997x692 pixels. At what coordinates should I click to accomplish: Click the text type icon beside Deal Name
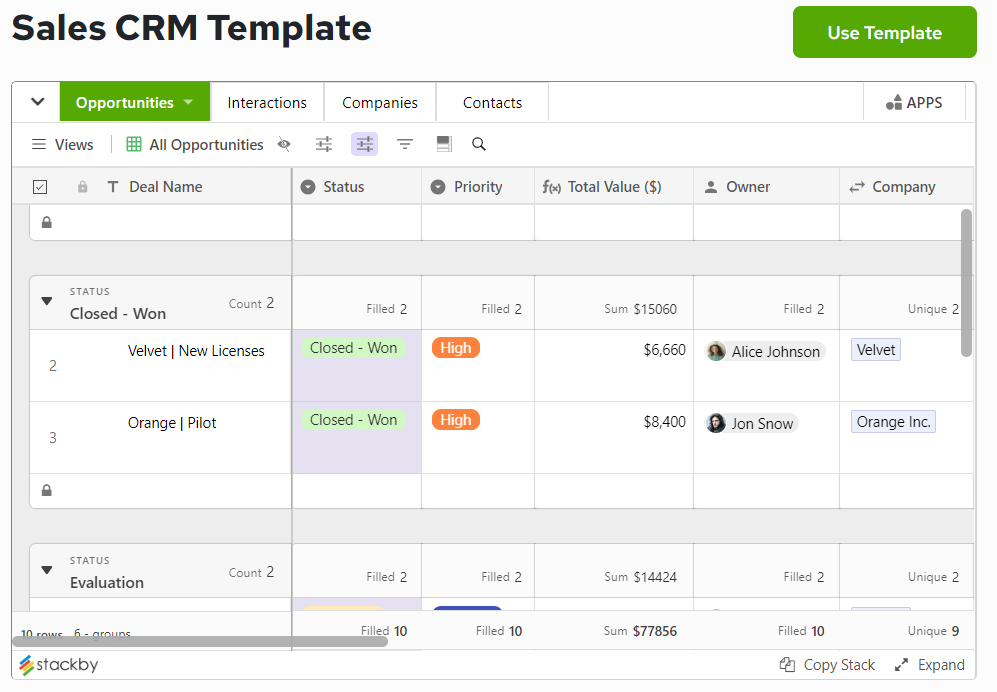click(113, 187)
